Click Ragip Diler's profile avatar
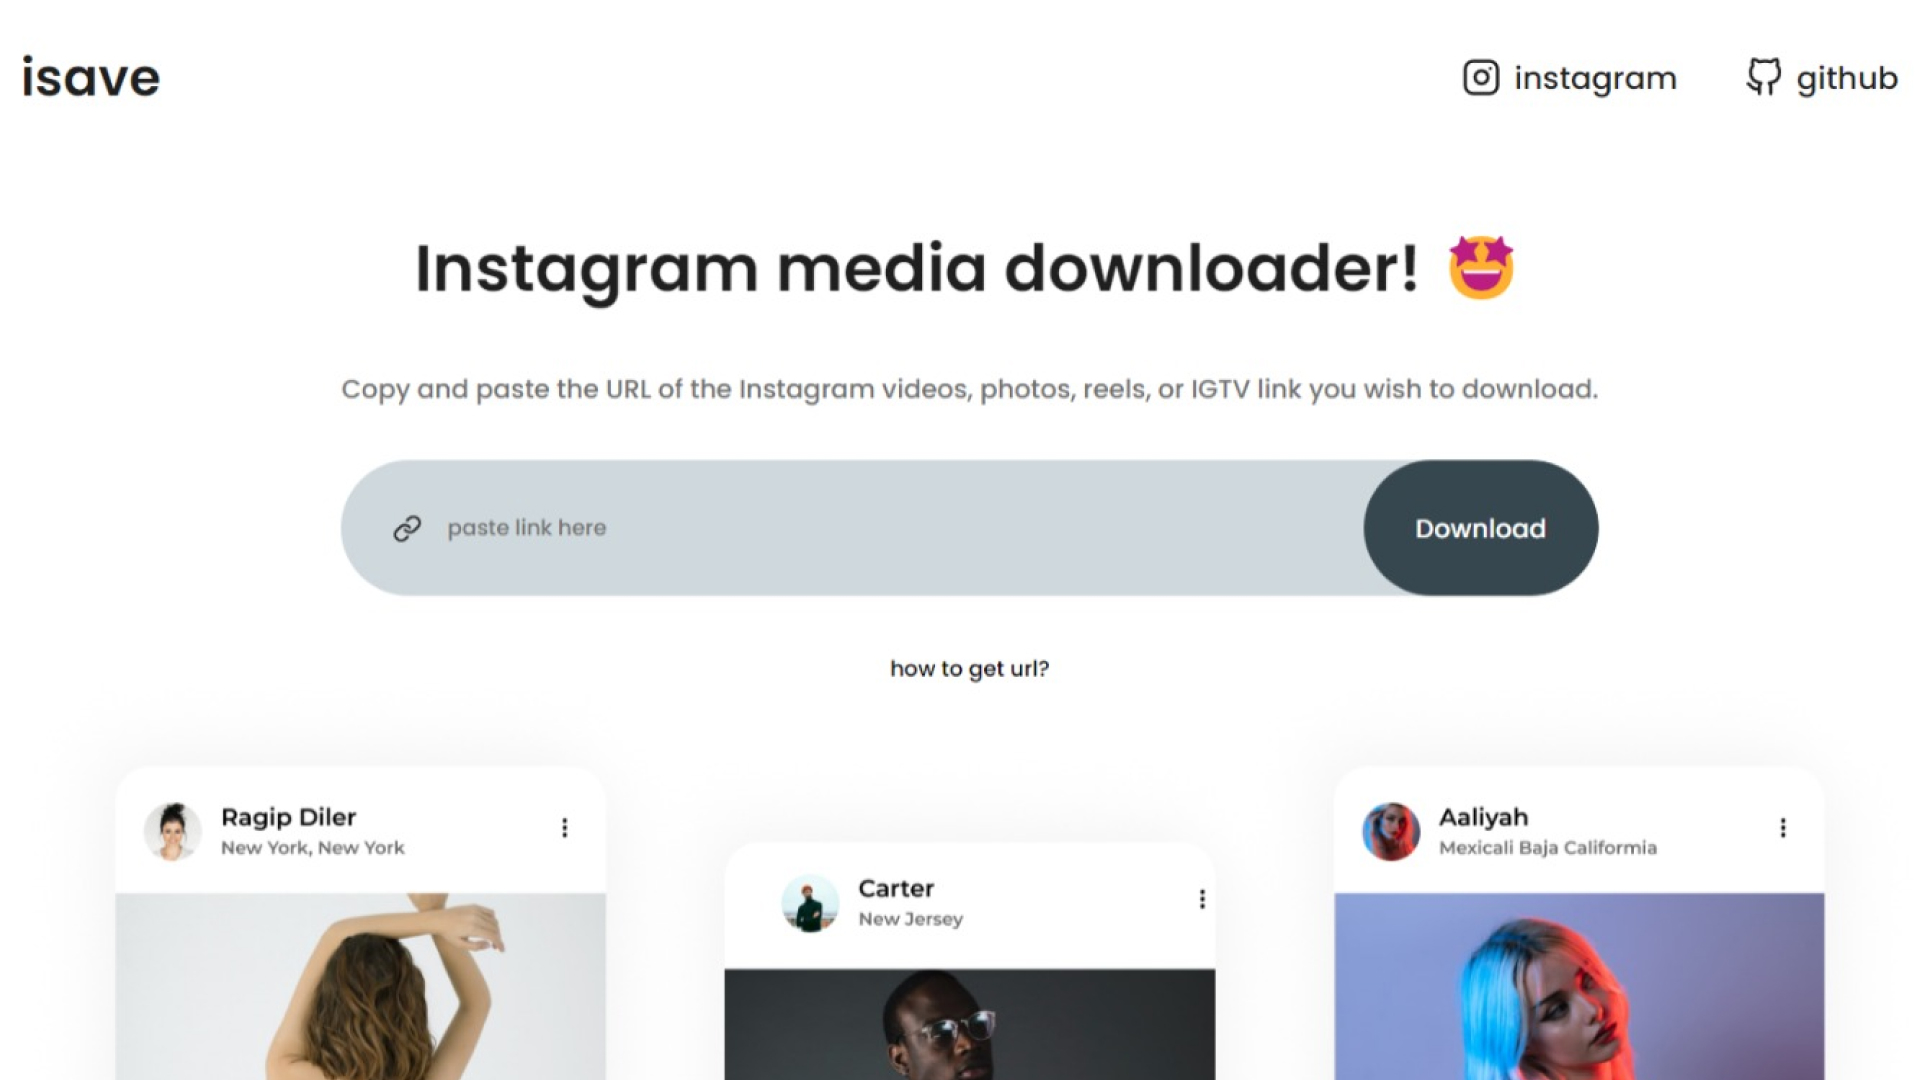This screenshot has width=1920, height=1080. (173, 831)
